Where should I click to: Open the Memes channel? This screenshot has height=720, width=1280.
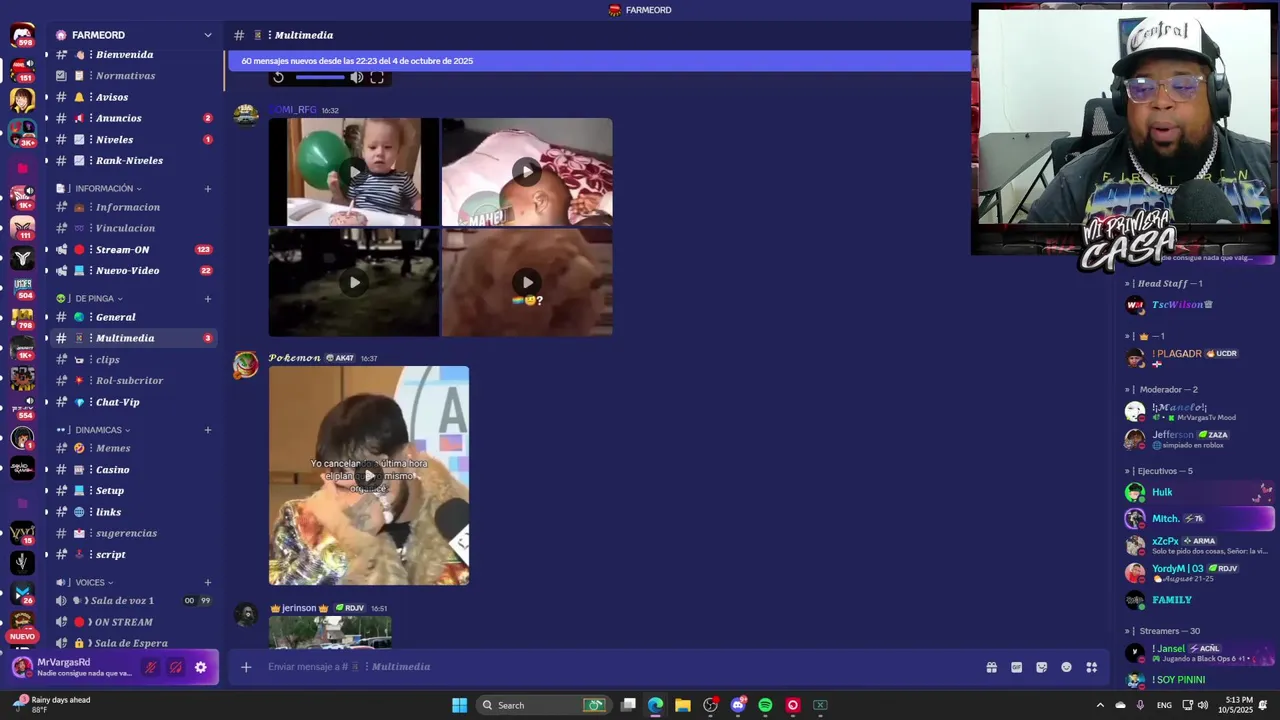134,448
